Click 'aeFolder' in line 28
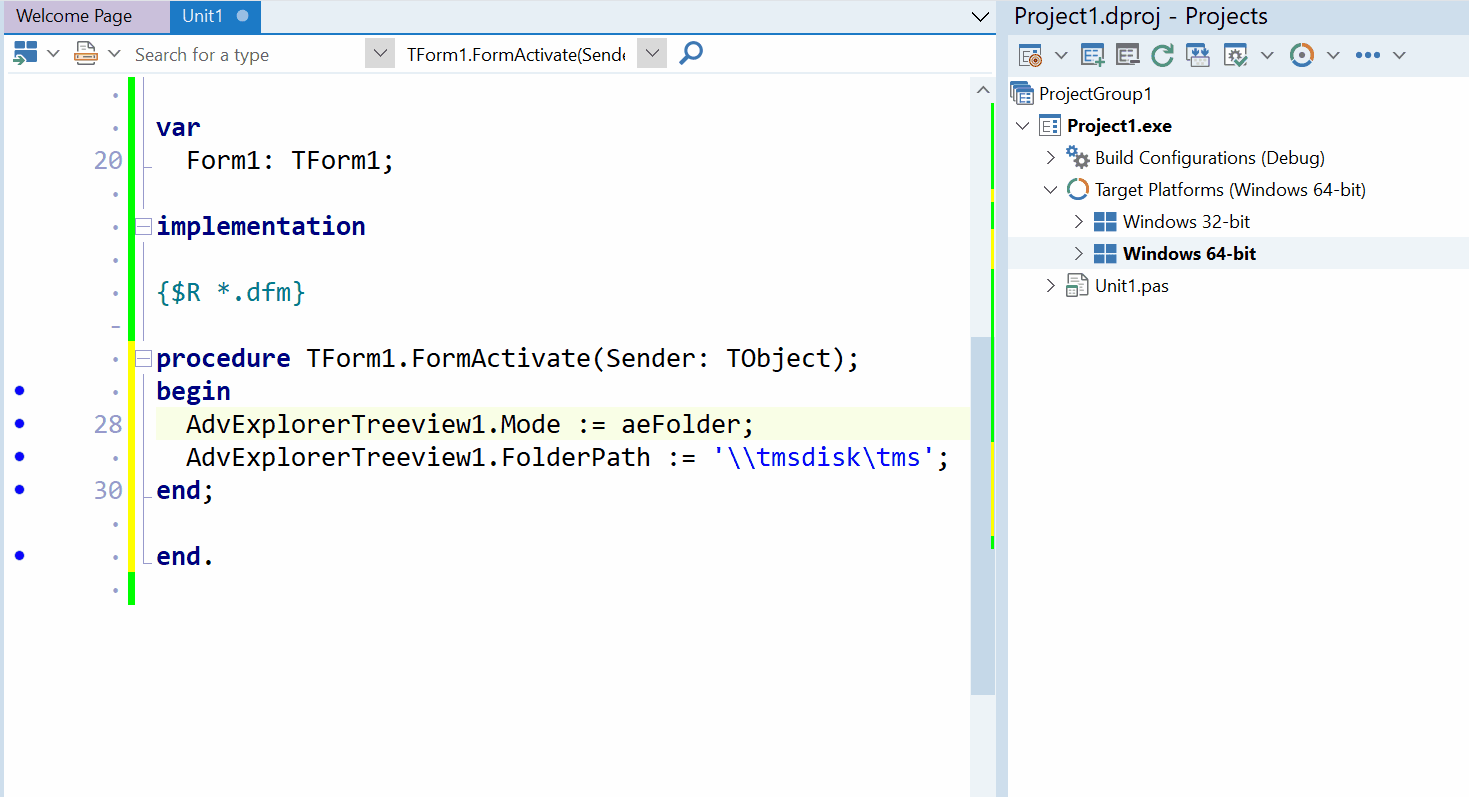The image size is (1469, 797). tap(680, 424)
